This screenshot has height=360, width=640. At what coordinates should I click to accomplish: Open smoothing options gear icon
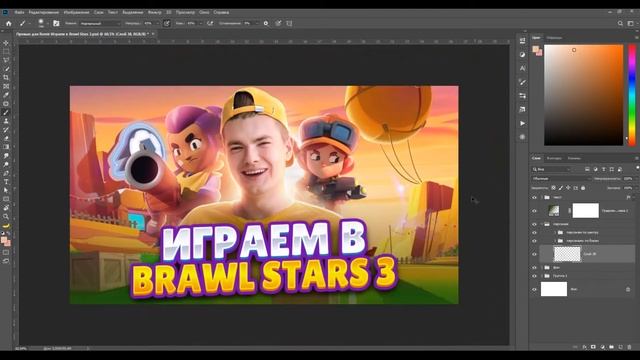pyautogui.click(x=266, y=23)
